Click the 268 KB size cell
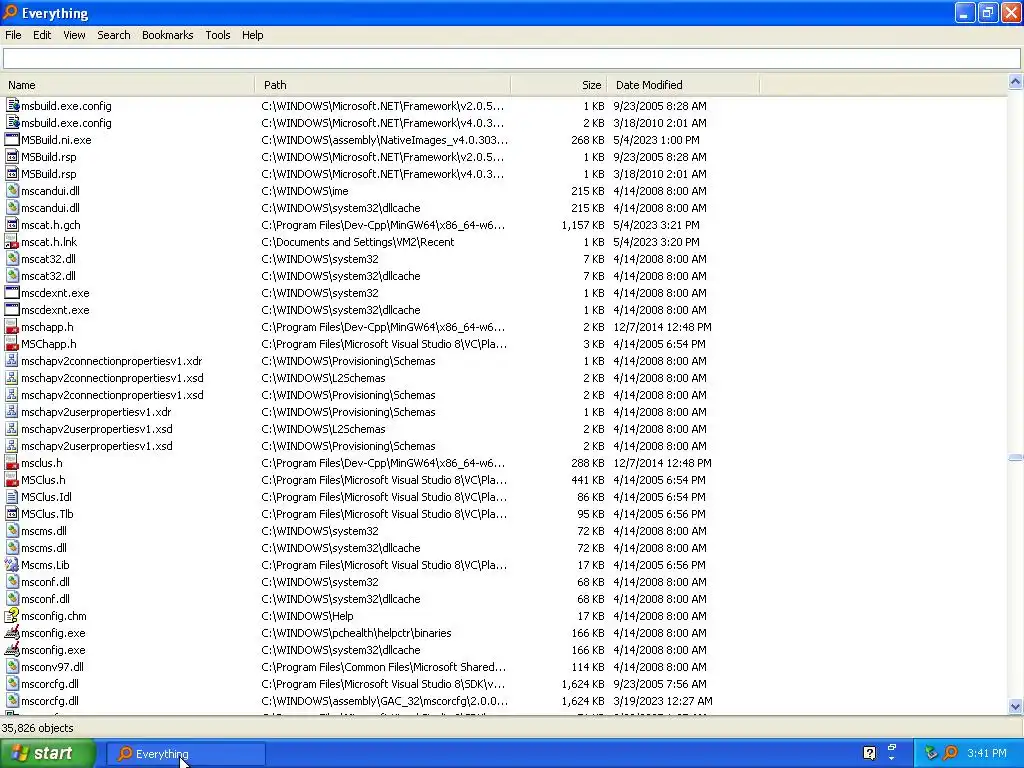Screen dimensions: 1024x768 point(588,140)
